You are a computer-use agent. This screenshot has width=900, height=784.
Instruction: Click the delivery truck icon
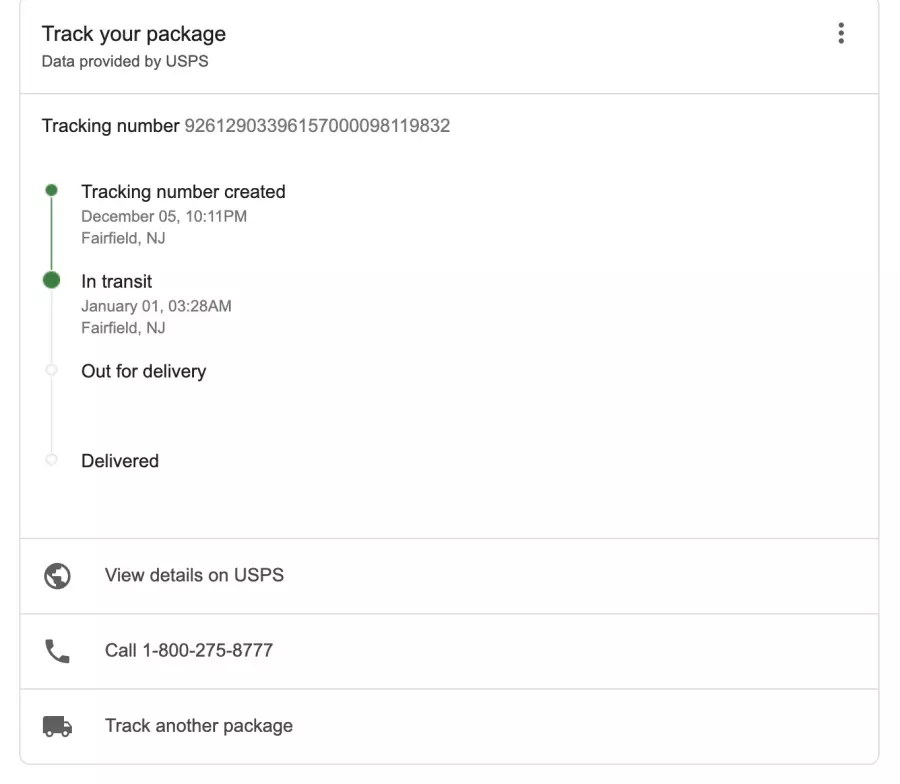(x=57, y=726)
